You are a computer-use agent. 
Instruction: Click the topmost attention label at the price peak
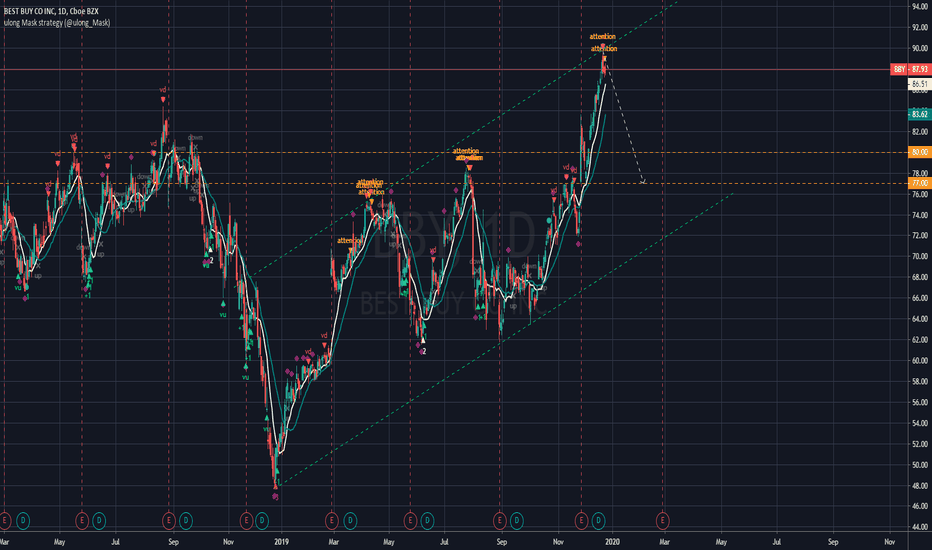coord(602,37)
